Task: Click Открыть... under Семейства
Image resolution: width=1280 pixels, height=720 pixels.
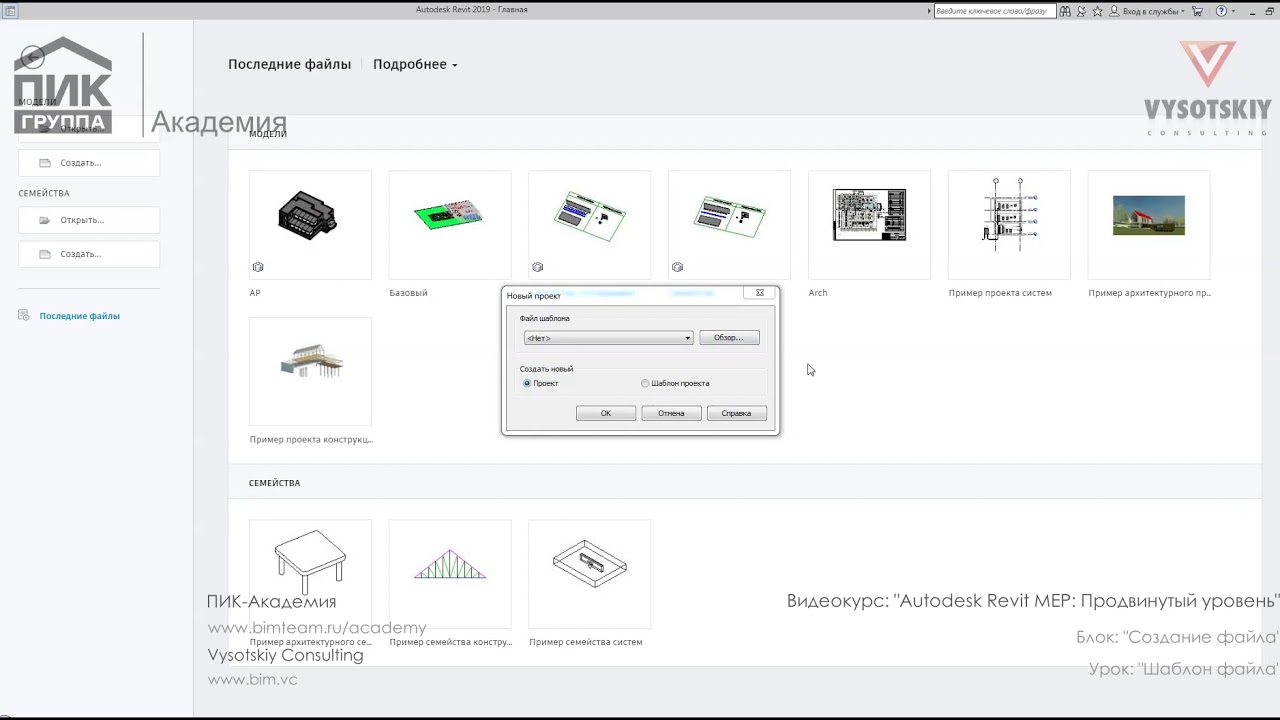Action: click(89, 220)
